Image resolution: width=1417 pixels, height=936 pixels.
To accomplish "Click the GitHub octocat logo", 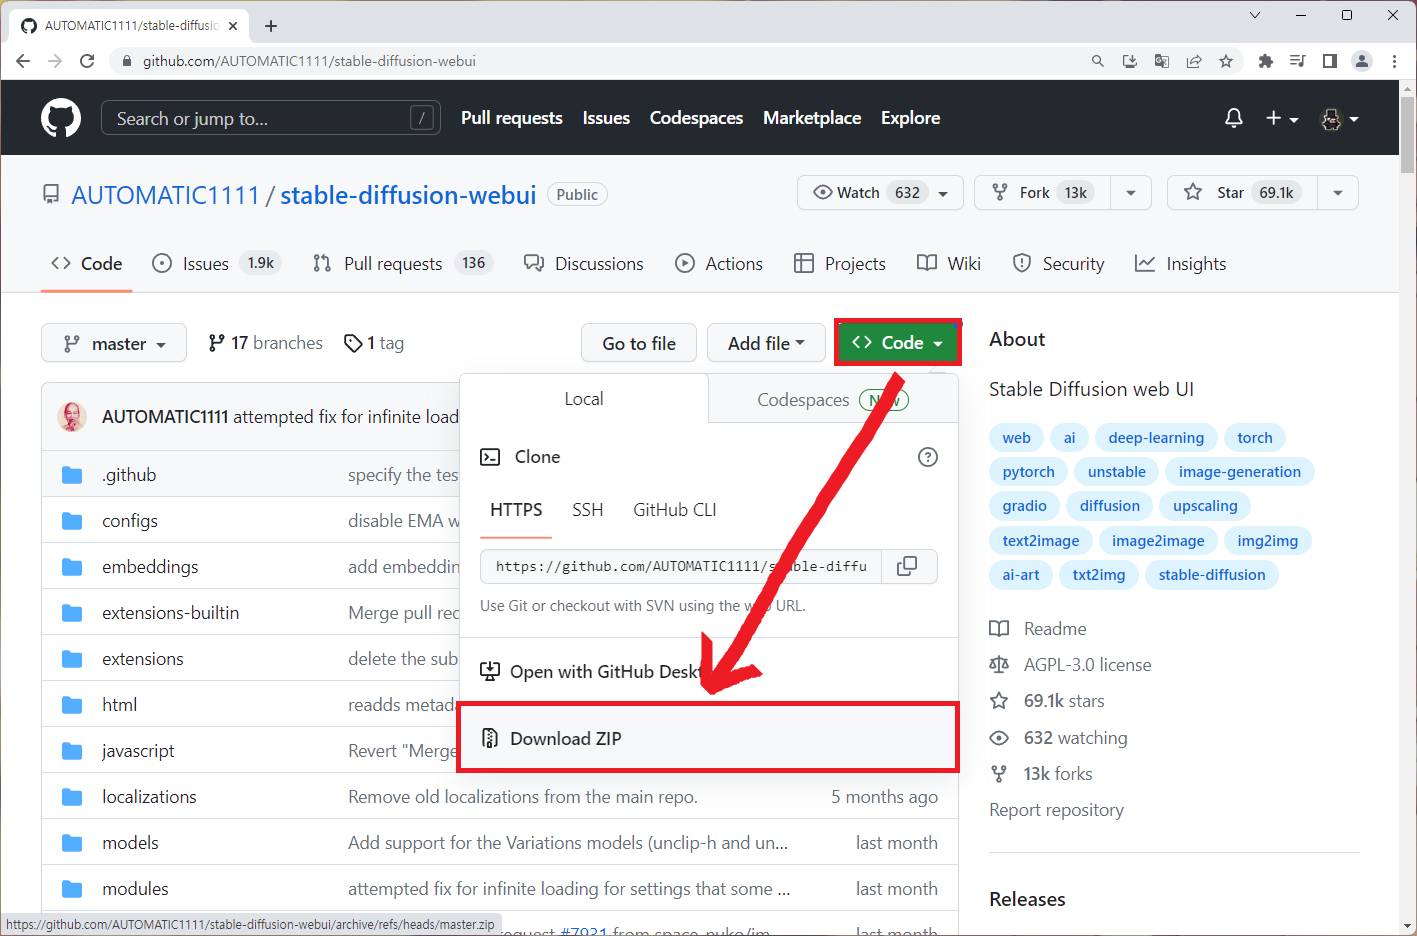I will coord(61,118).
